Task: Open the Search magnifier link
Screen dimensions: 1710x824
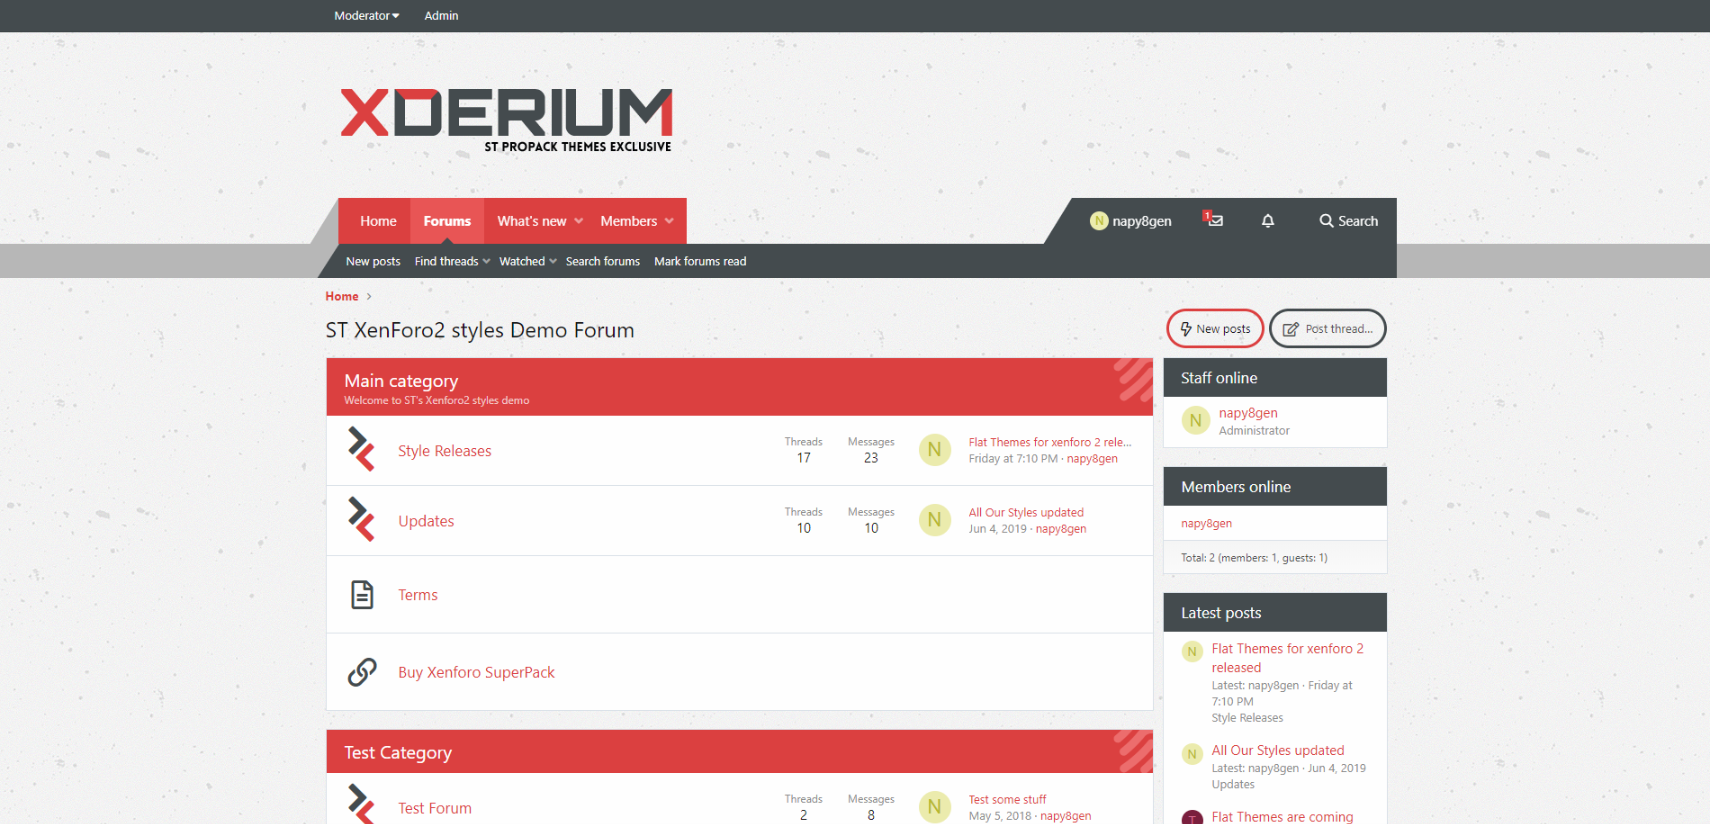Action: coord(1348,221)
